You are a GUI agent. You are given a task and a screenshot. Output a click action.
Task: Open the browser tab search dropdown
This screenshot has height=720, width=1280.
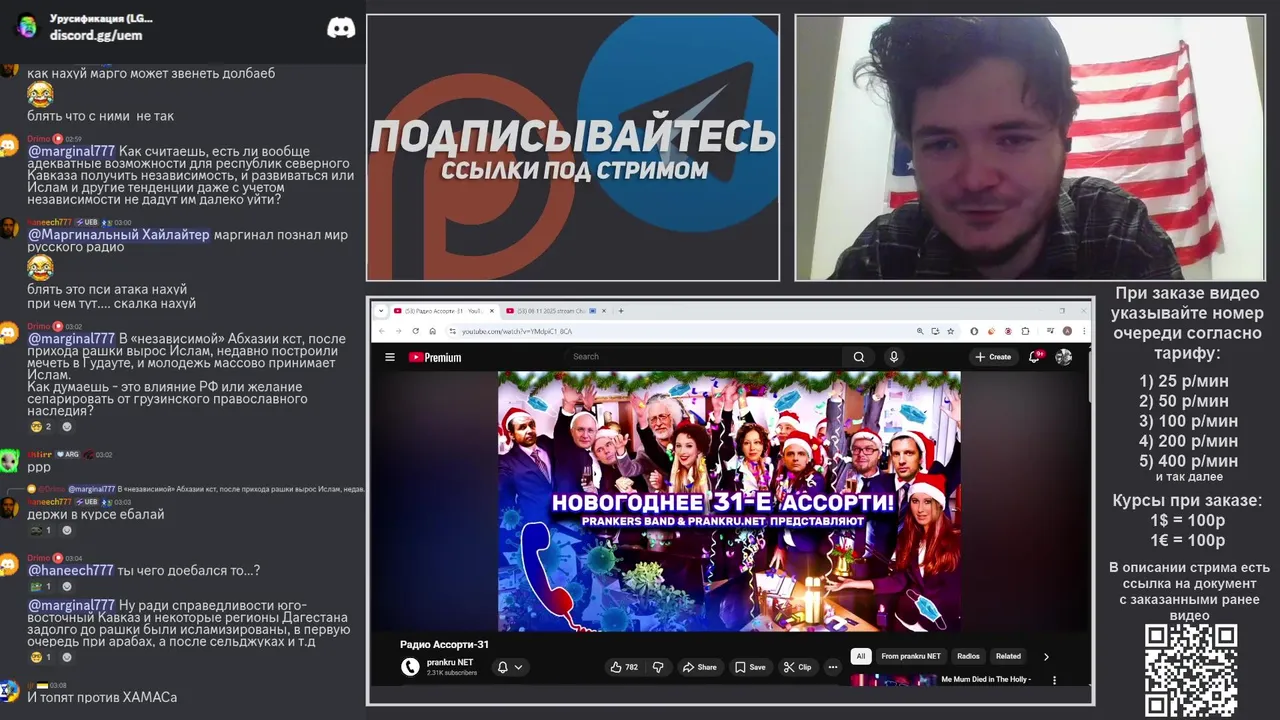click(x=381, y=311)
